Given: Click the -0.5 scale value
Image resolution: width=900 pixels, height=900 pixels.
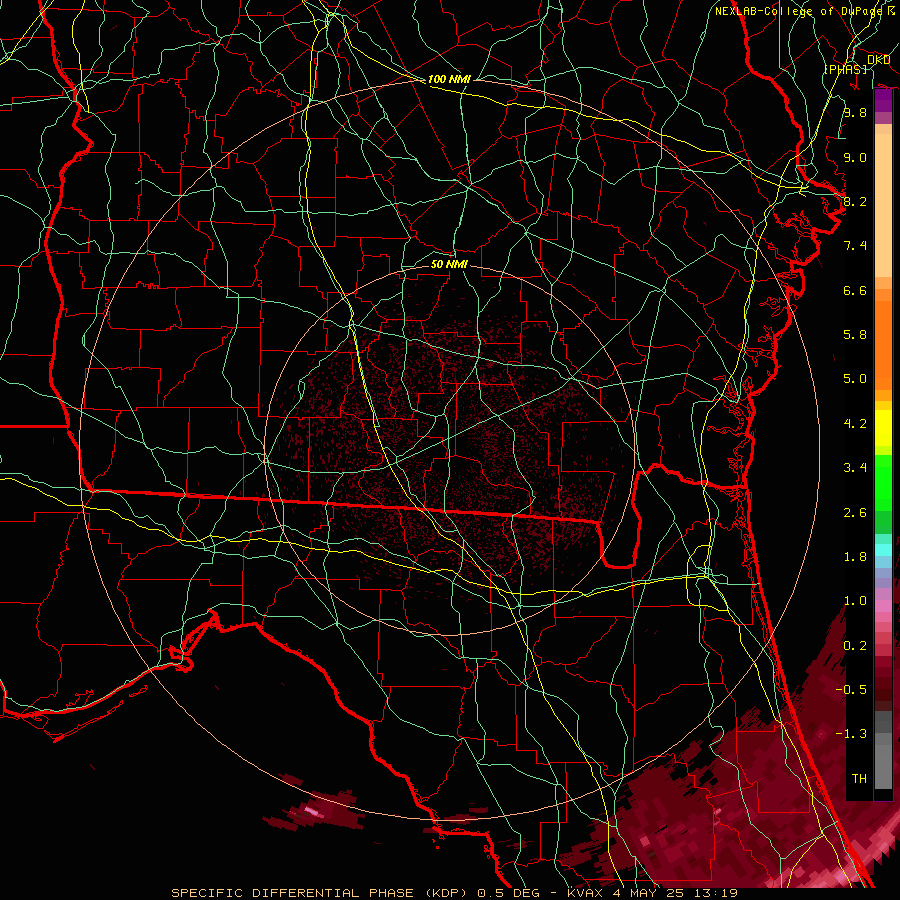Looking at the screenshot, I should coord(851,690).
